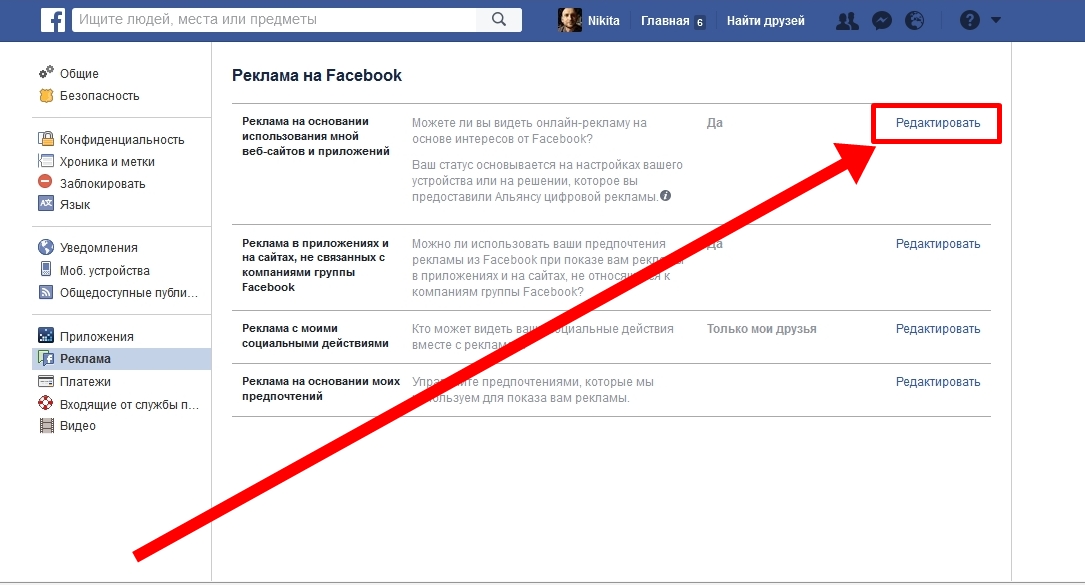Open Найти друзей in the top bar
Viewport: 1085px width, 585px height.
[x=765, y=20]
